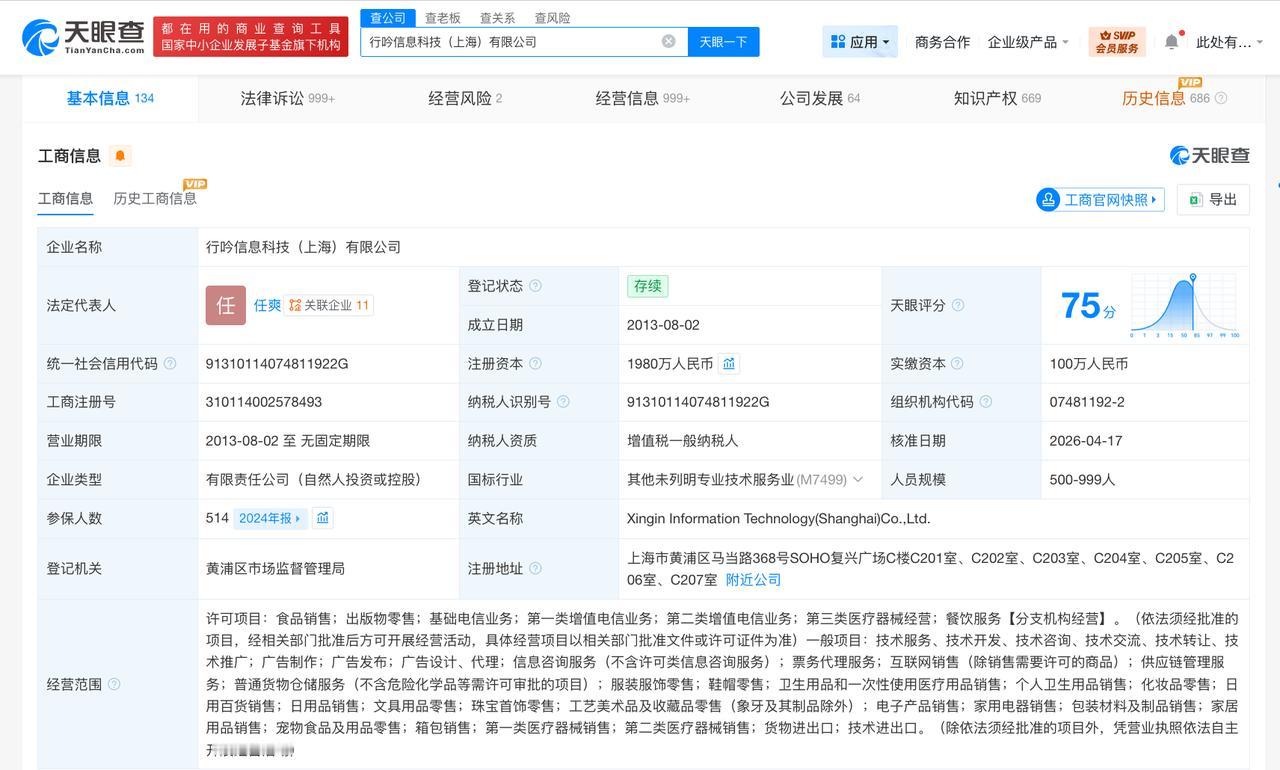
Task: Clear the search box with the X icon
Action: 668,40
